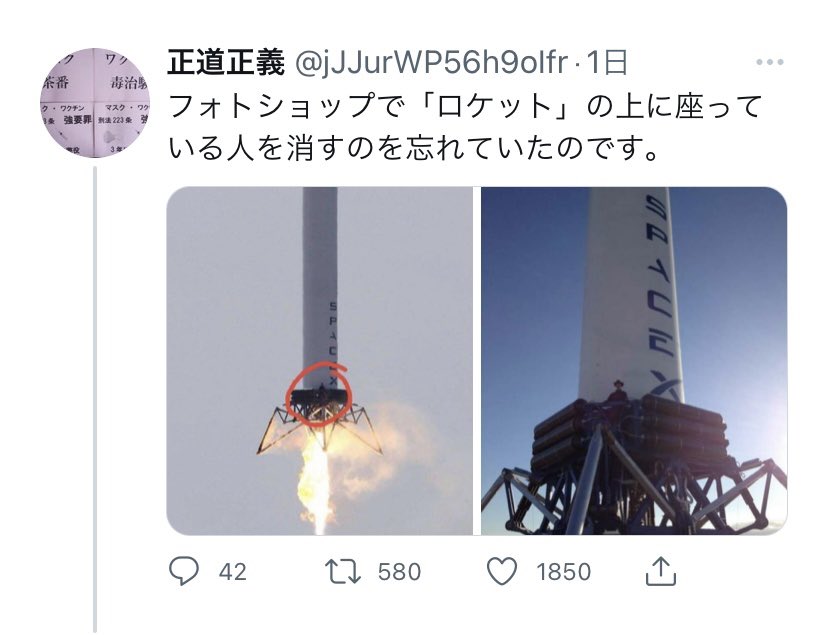Click the retweet arrows icon
The image size is (828, 635).
(x=343, y=572)
